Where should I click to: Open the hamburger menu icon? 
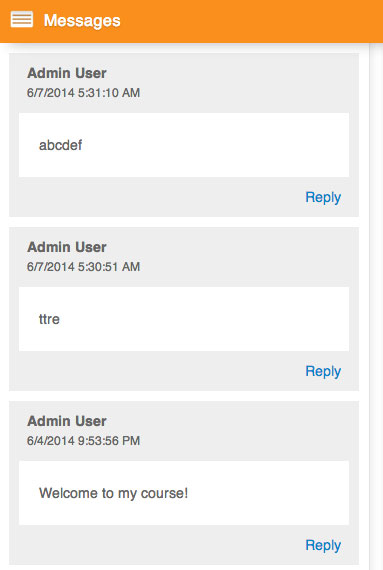pos(22,20)
